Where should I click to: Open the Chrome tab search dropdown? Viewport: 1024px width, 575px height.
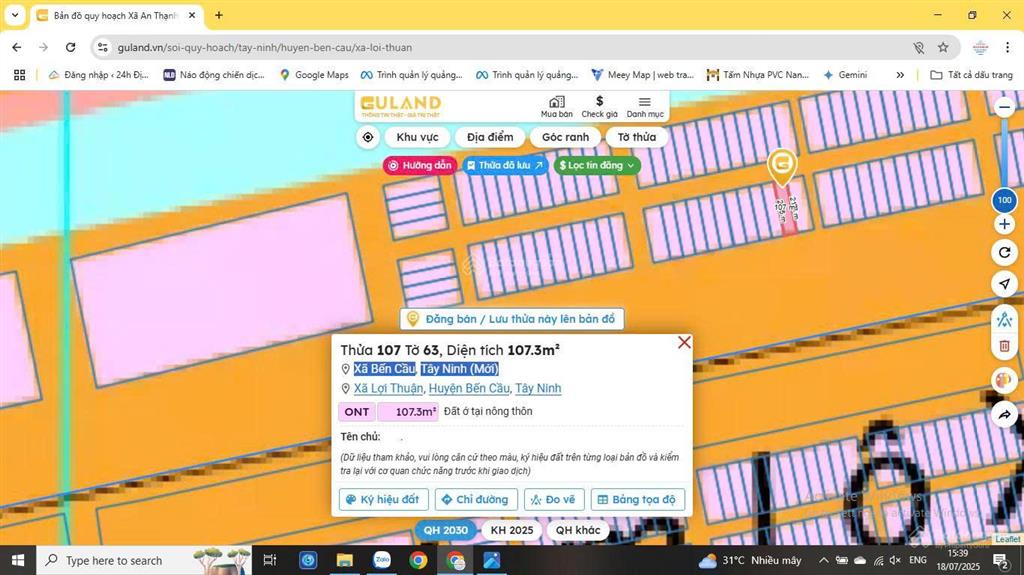pos(15,15)
